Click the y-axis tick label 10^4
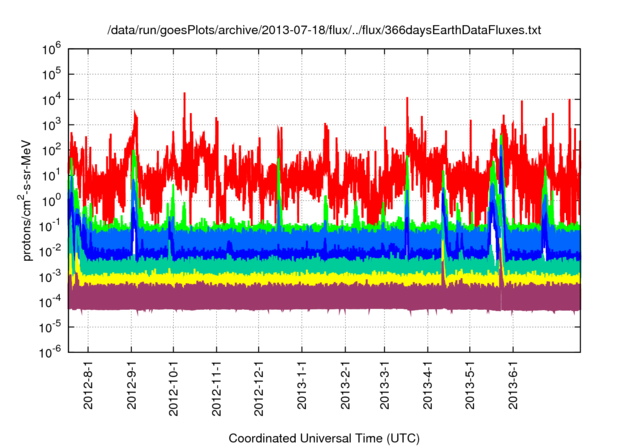The image size is (640, 448). [51, 100]
